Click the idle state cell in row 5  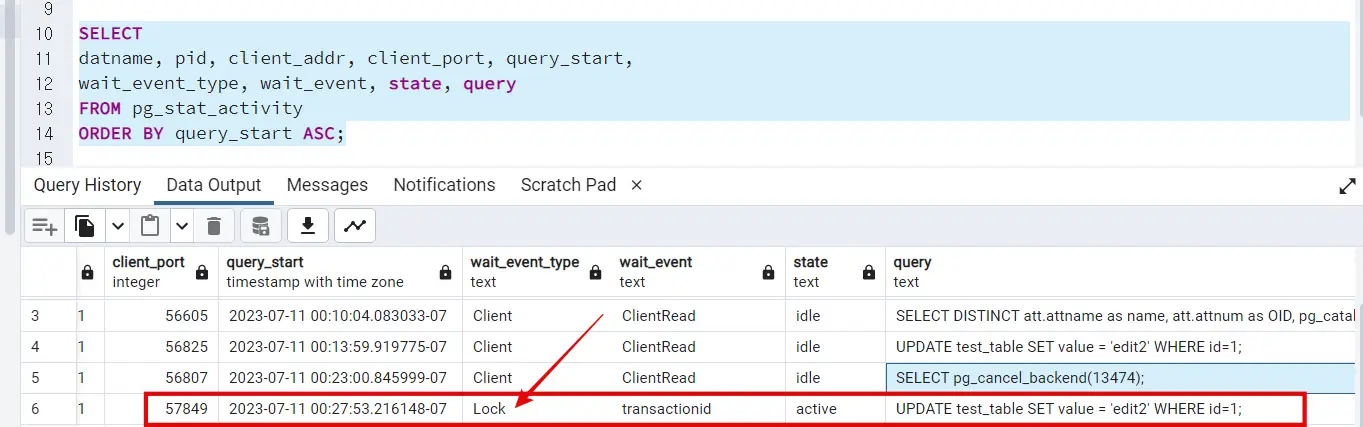click(835, 378)
